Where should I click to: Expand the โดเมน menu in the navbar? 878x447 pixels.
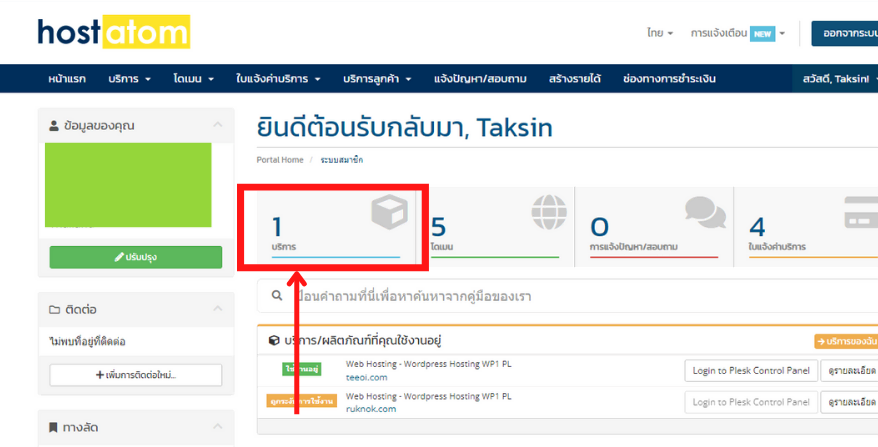(193, 79)
